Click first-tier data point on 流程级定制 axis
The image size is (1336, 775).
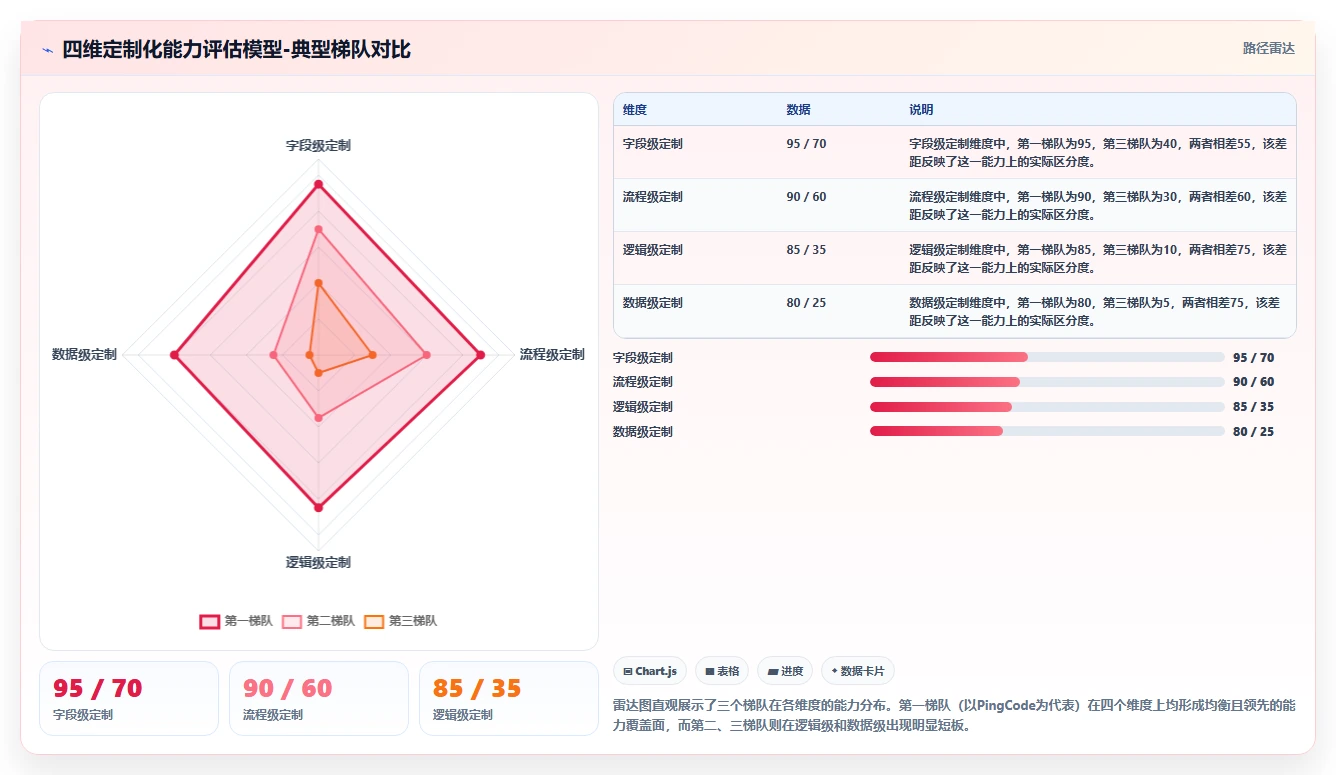click(481, 355)
